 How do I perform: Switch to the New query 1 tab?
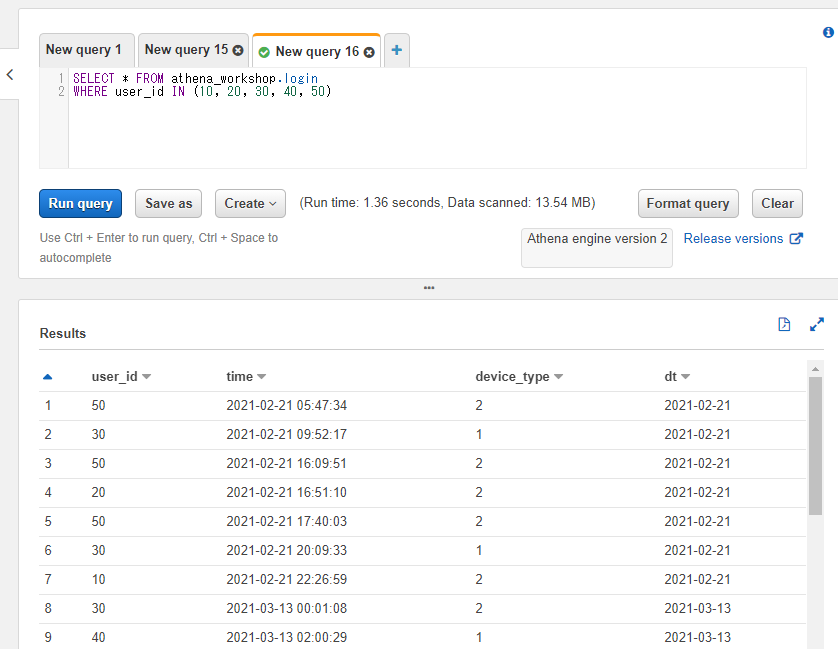[x=87, y=50]
